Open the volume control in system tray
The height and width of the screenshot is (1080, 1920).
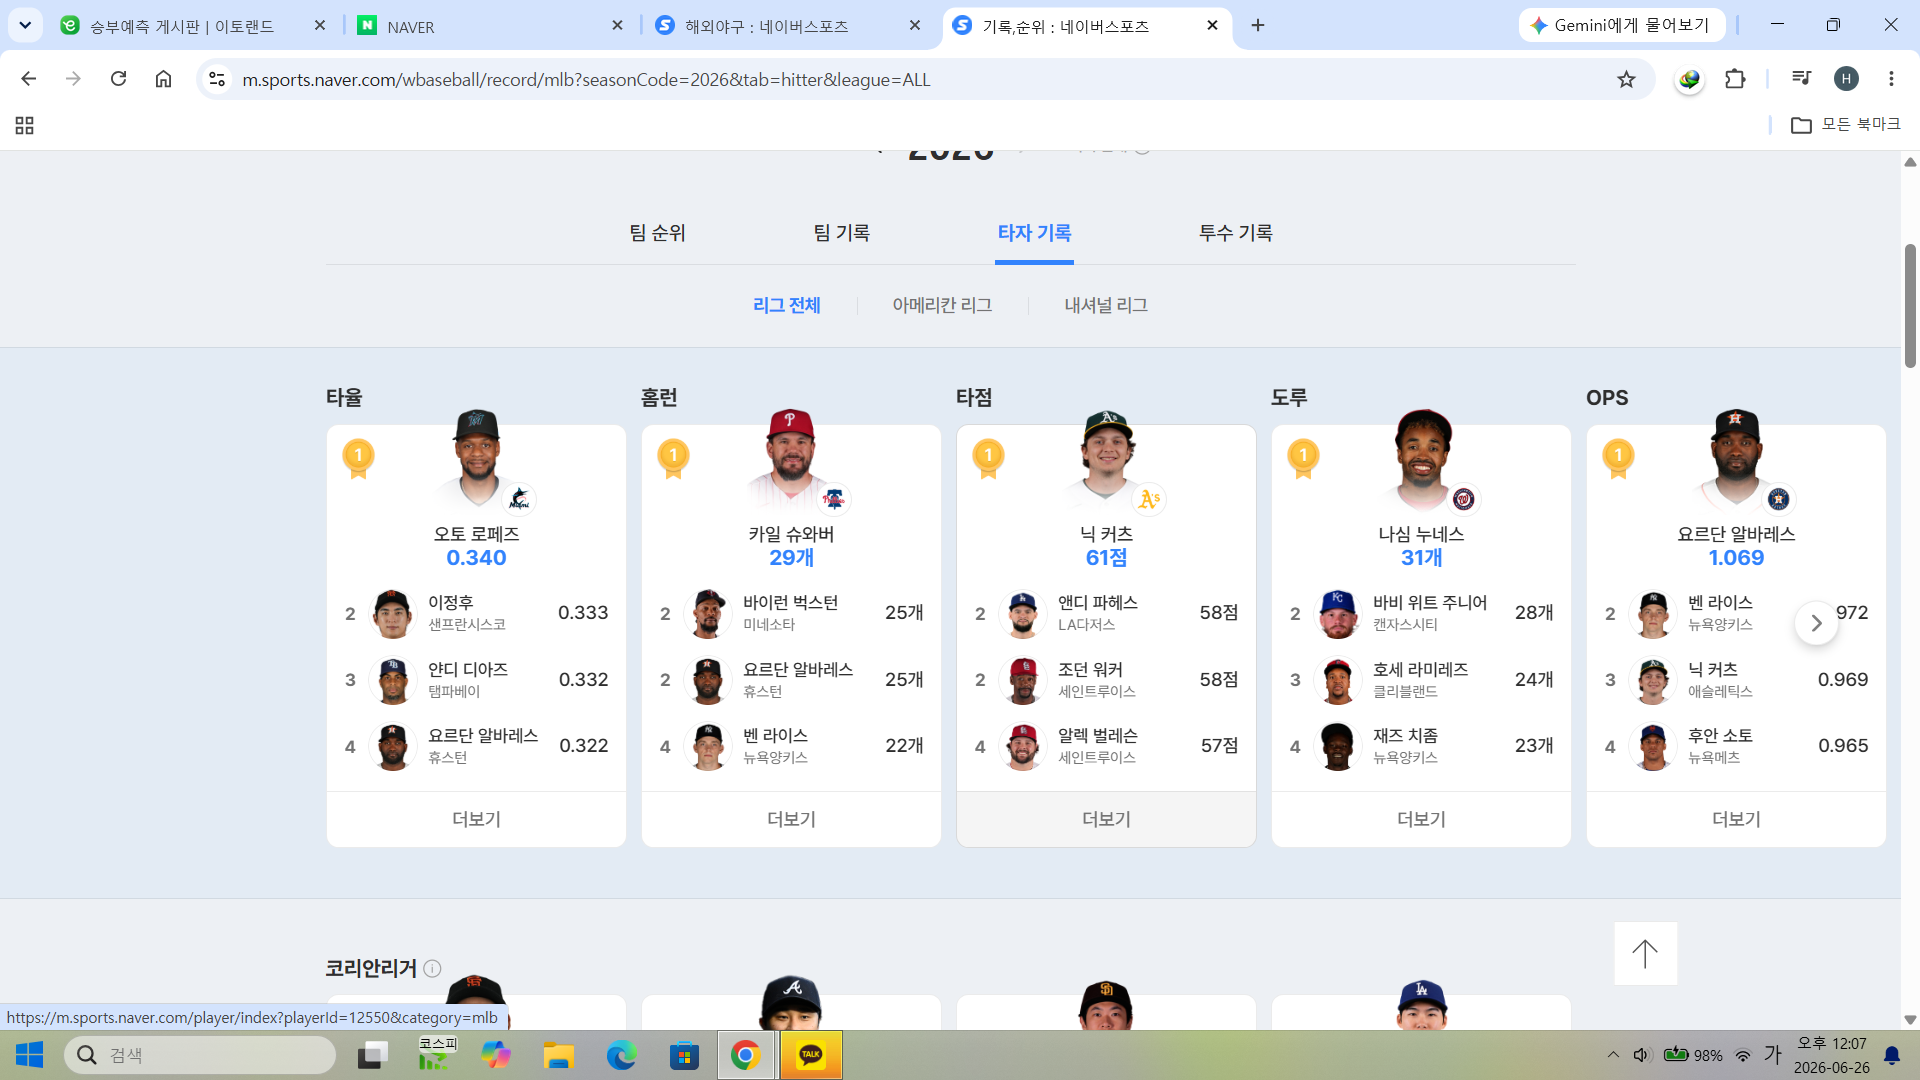1640,1055
